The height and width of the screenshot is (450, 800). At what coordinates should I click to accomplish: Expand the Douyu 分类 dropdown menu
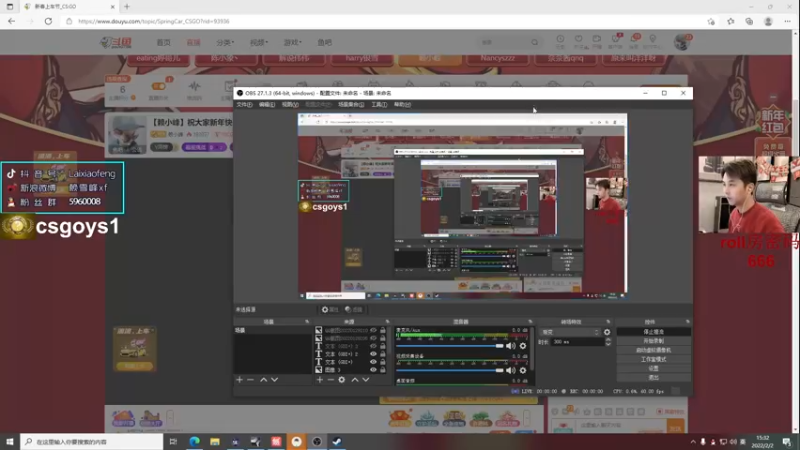[x=224, y=42]
